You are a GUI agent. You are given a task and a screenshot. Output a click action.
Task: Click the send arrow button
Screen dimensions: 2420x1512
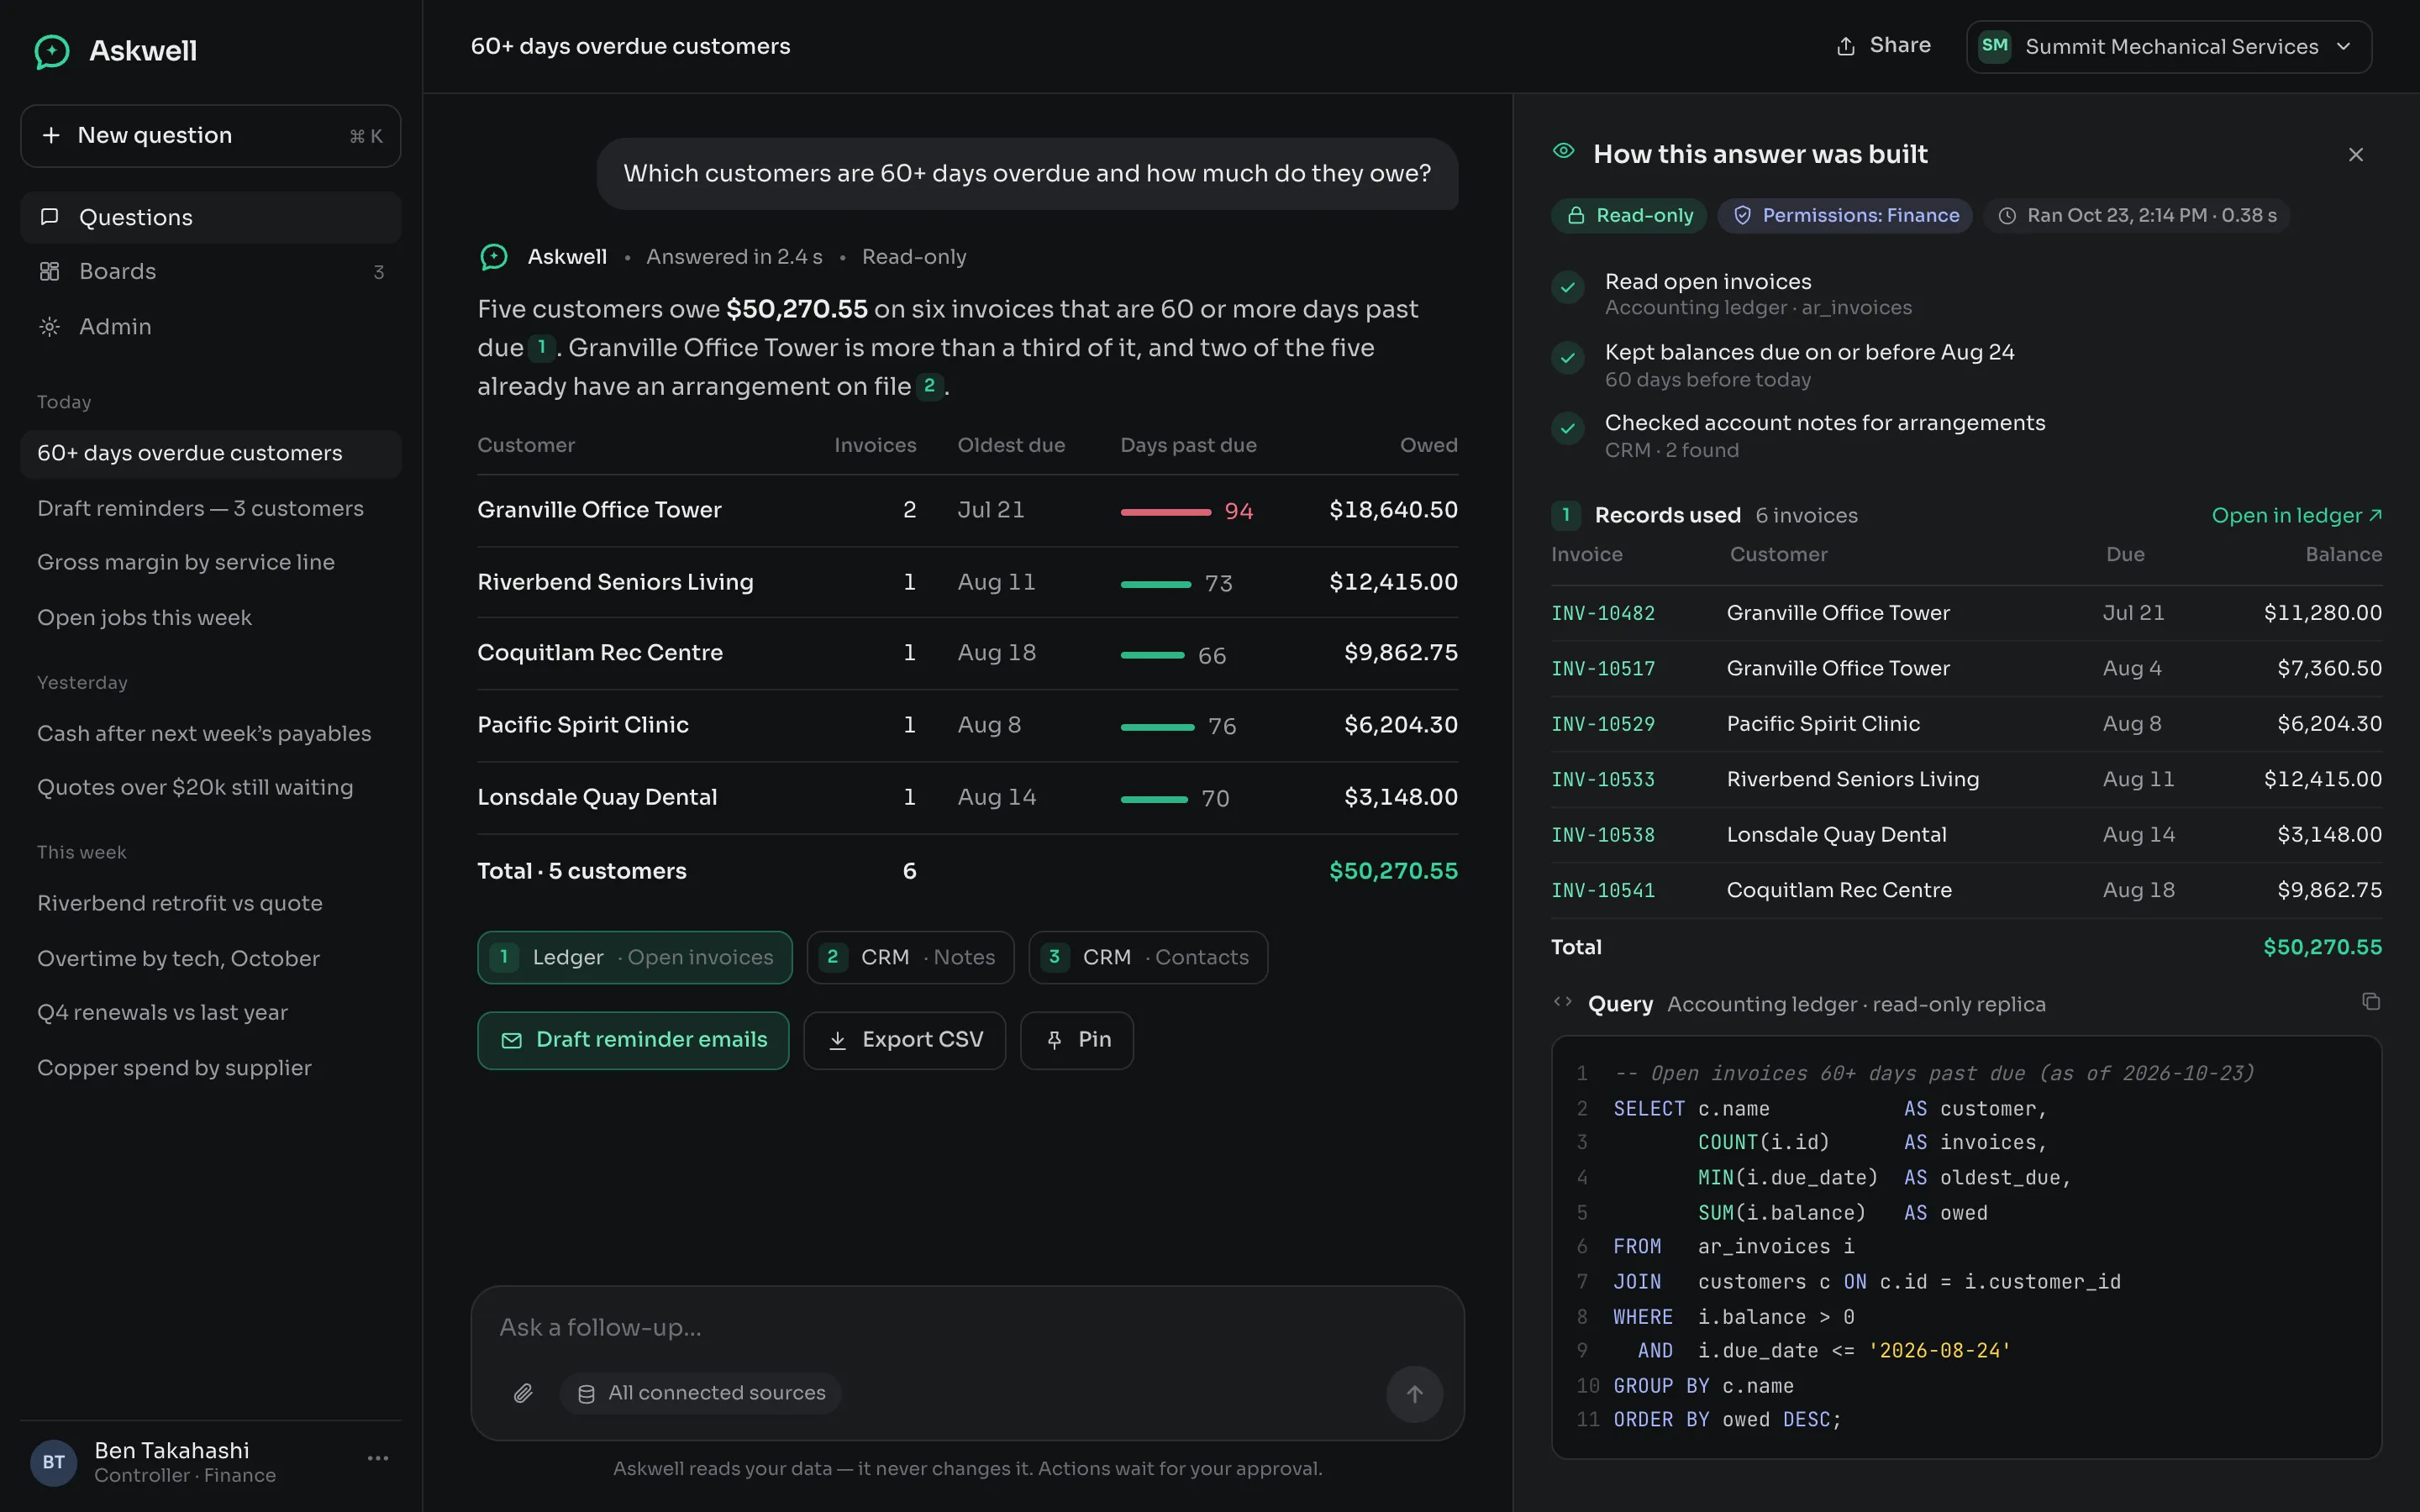tap(1414, 1394)
